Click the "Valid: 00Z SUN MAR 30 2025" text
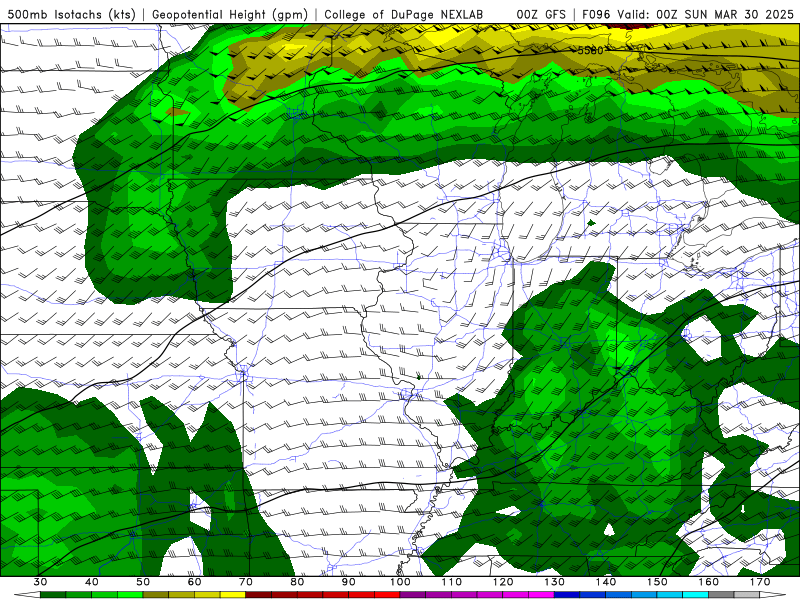This screenshot has height=600, width=800. [x=706, y=14]
